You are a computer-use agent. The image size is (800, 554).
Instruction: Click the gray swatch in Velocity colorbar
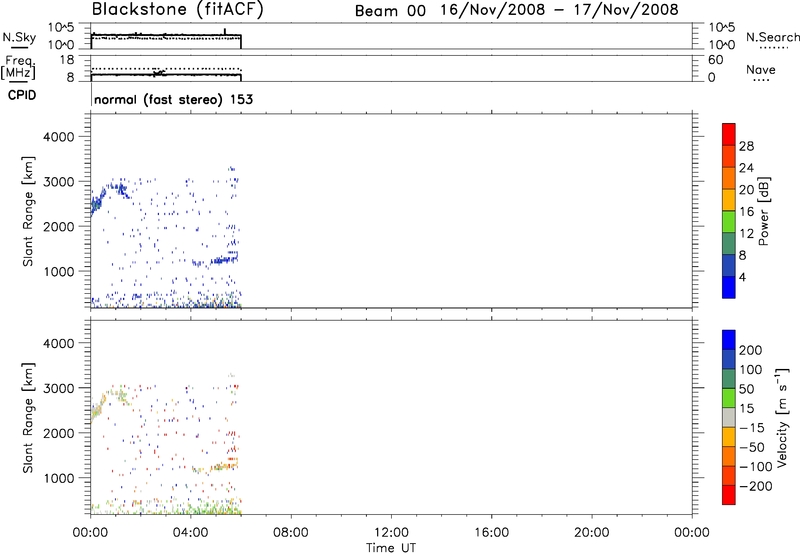[729, 417]
